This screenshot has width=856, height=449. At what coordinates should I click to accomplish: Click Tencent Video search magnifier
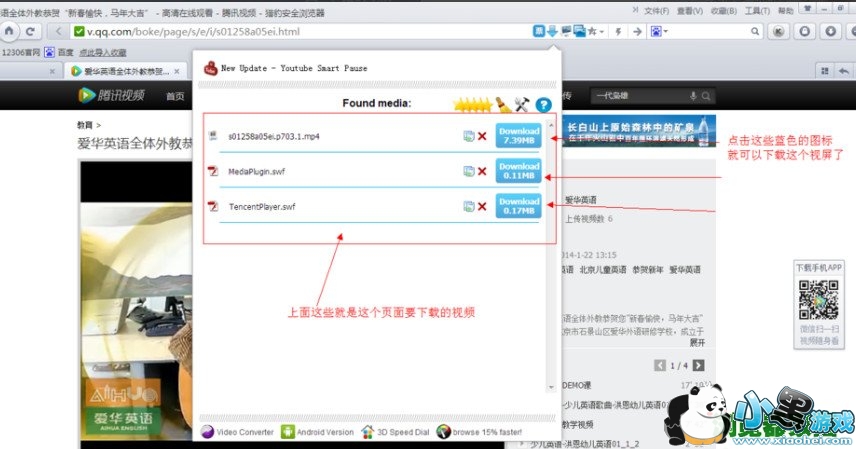click(706, 96)
